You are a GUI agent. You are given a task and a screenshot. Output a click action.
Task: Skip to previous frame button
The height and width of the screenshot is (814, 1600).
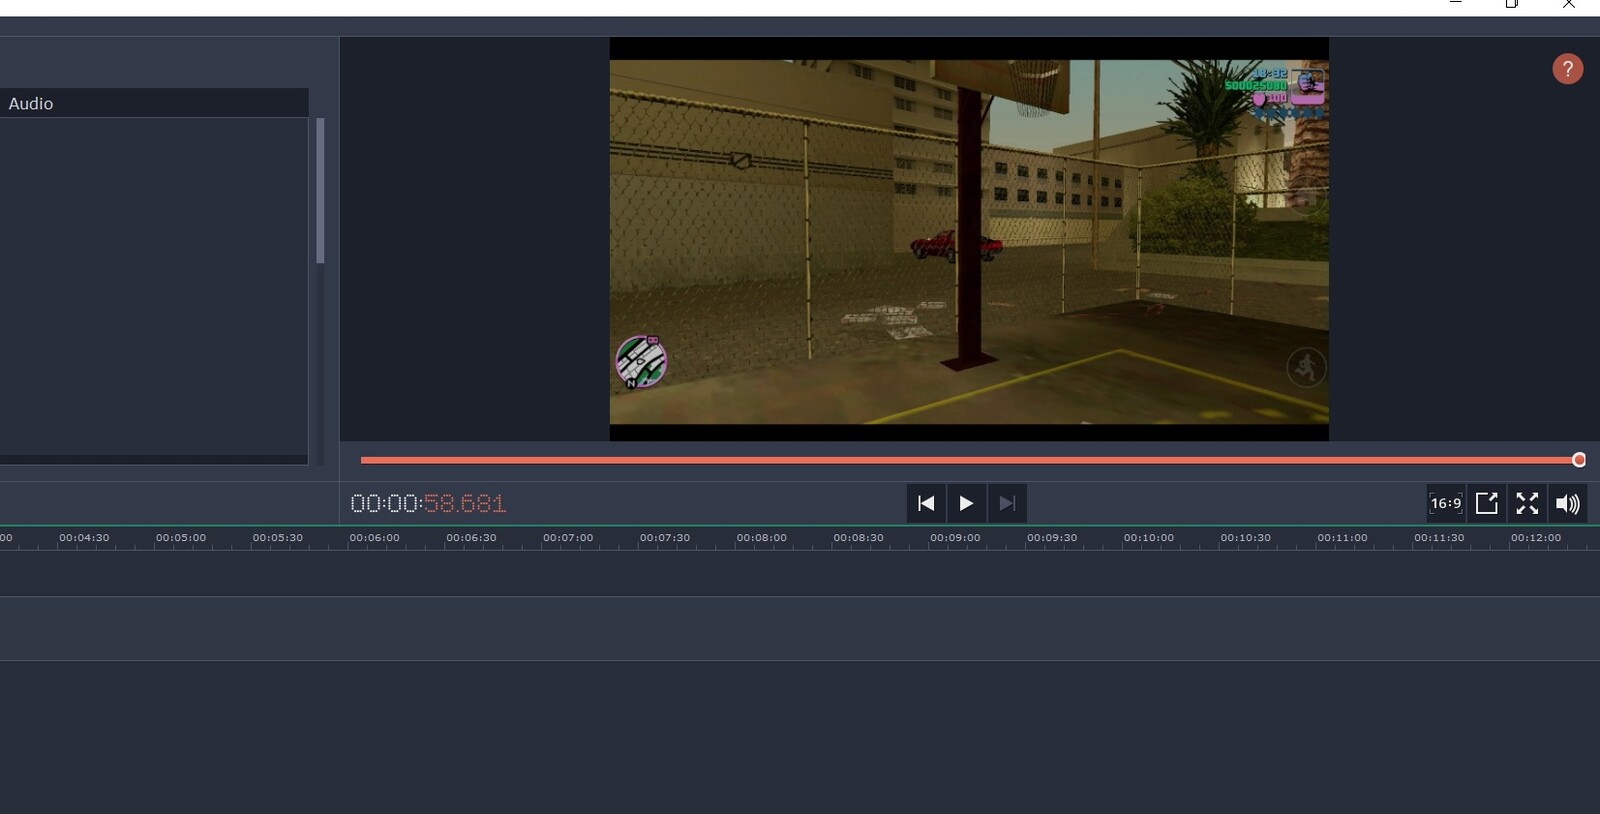[926, 503]
